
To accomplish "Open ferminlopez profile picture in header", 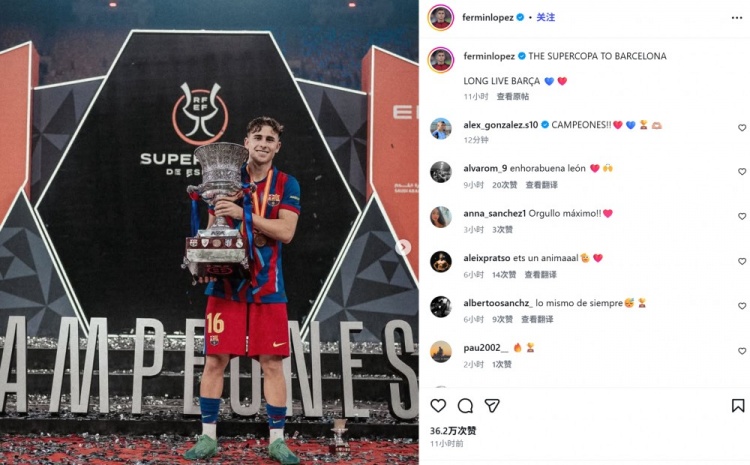I will (441, 18).
